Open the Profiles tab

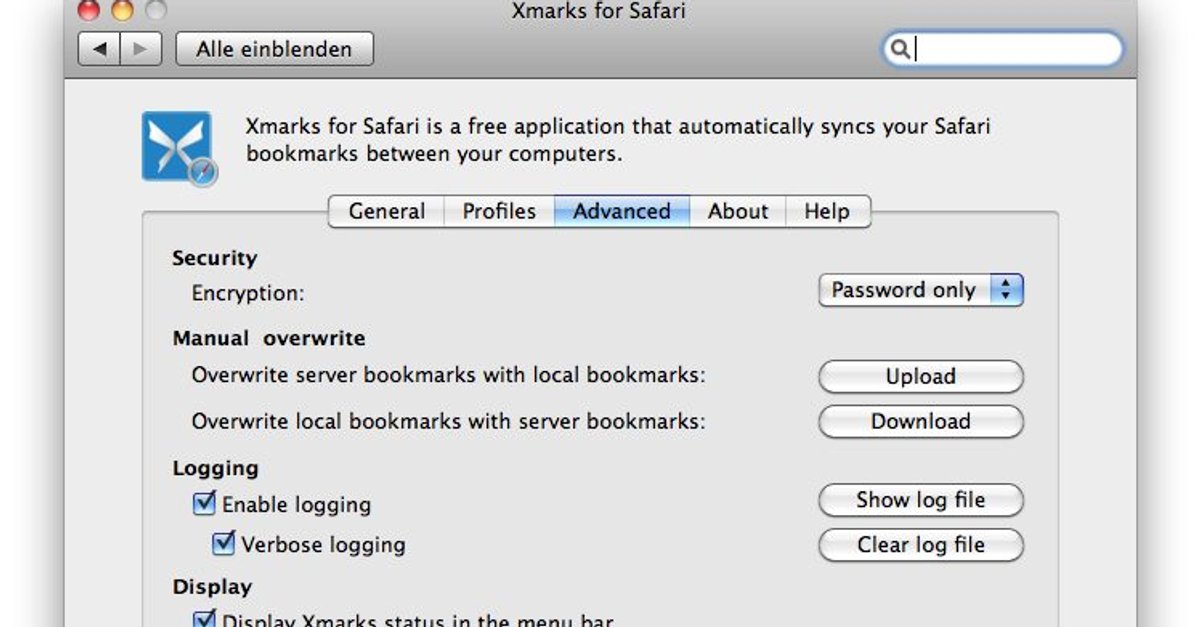click(x=499, y=211)
